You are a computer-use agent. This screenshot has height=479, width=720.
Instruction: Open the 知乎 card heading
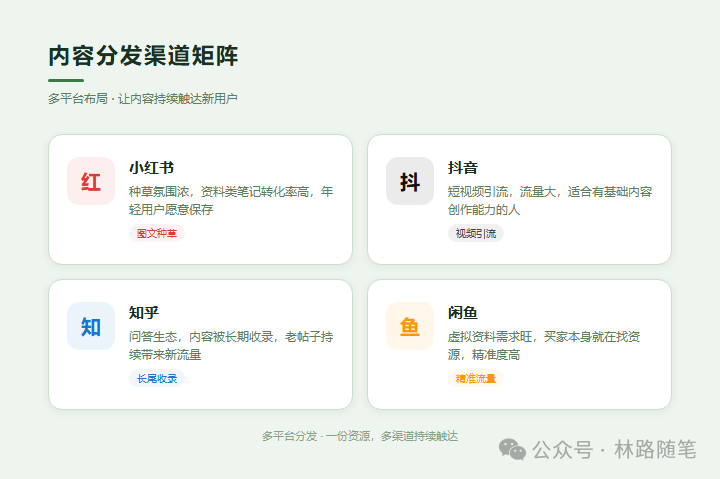point(144,313)
